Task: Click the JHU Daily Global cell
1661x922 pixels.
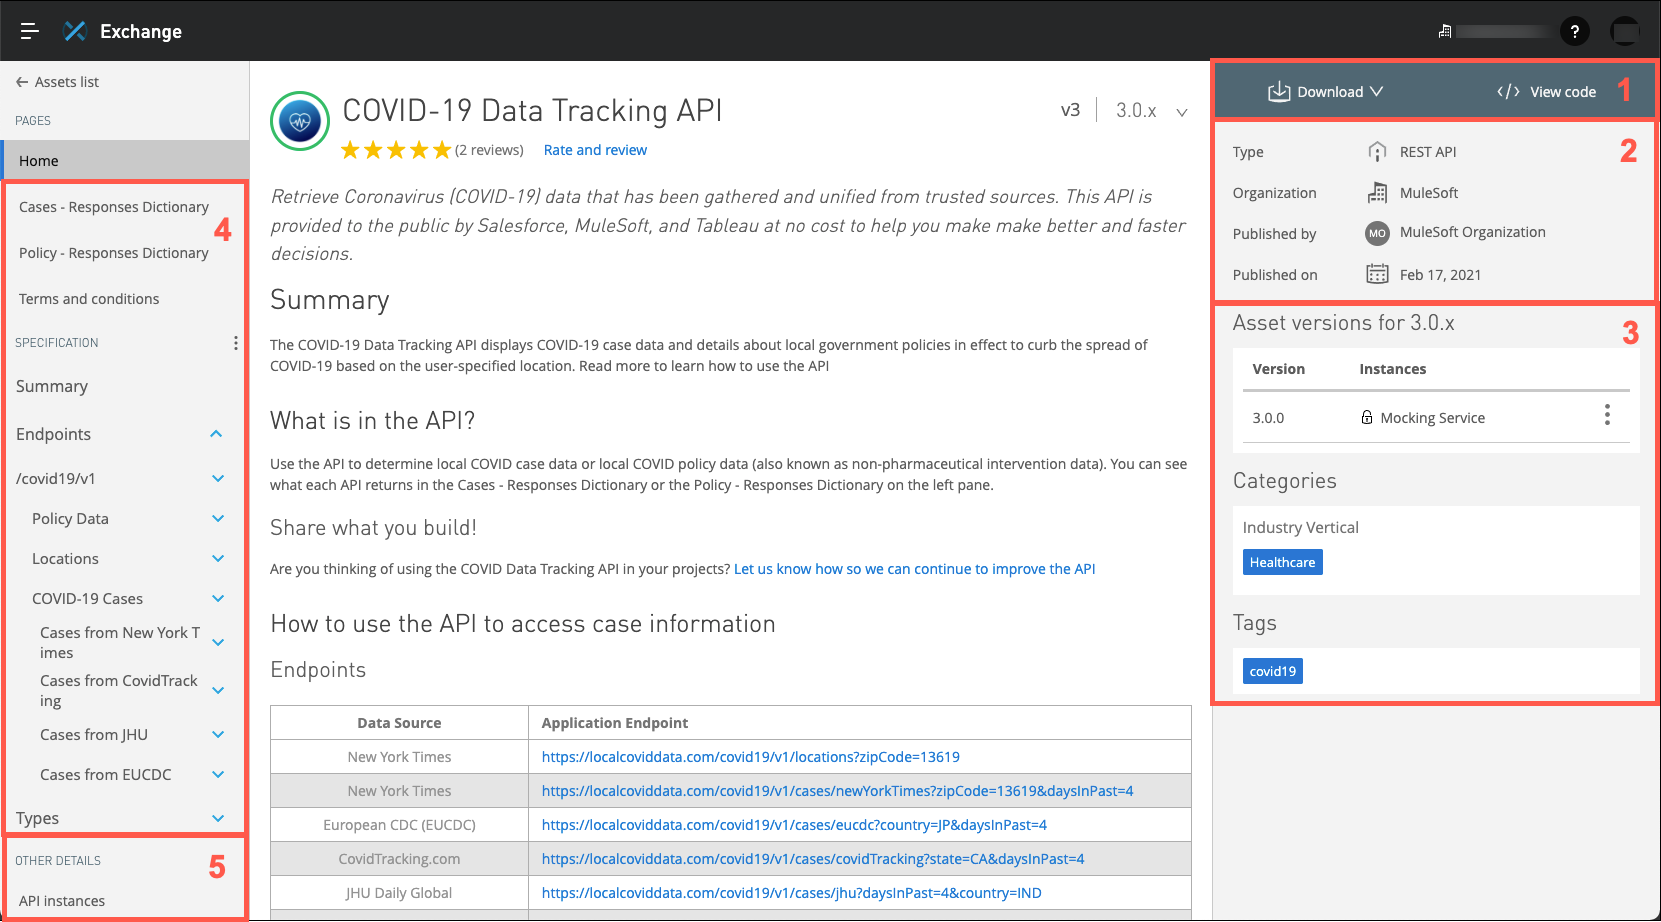Action: tap(399, 893)
